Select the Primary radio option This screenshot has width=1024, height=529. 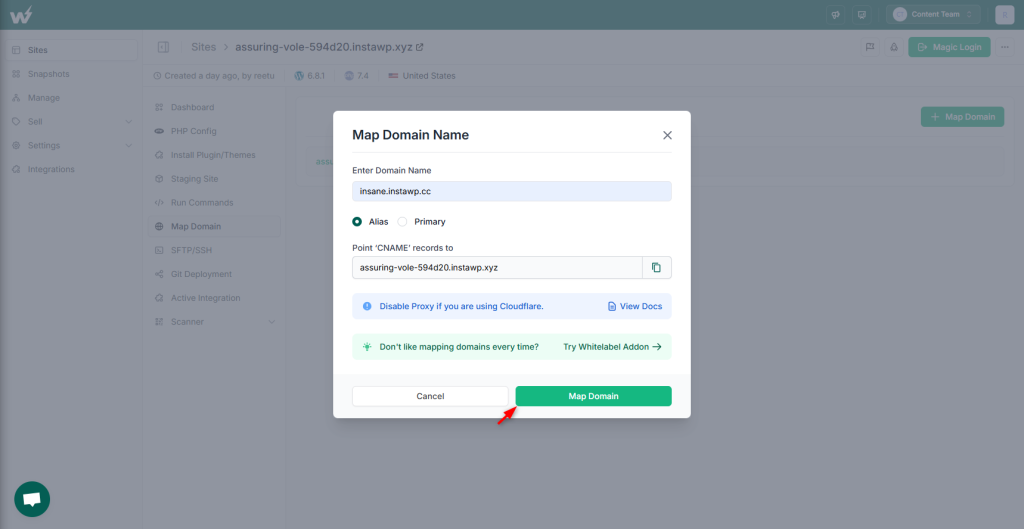402,221
